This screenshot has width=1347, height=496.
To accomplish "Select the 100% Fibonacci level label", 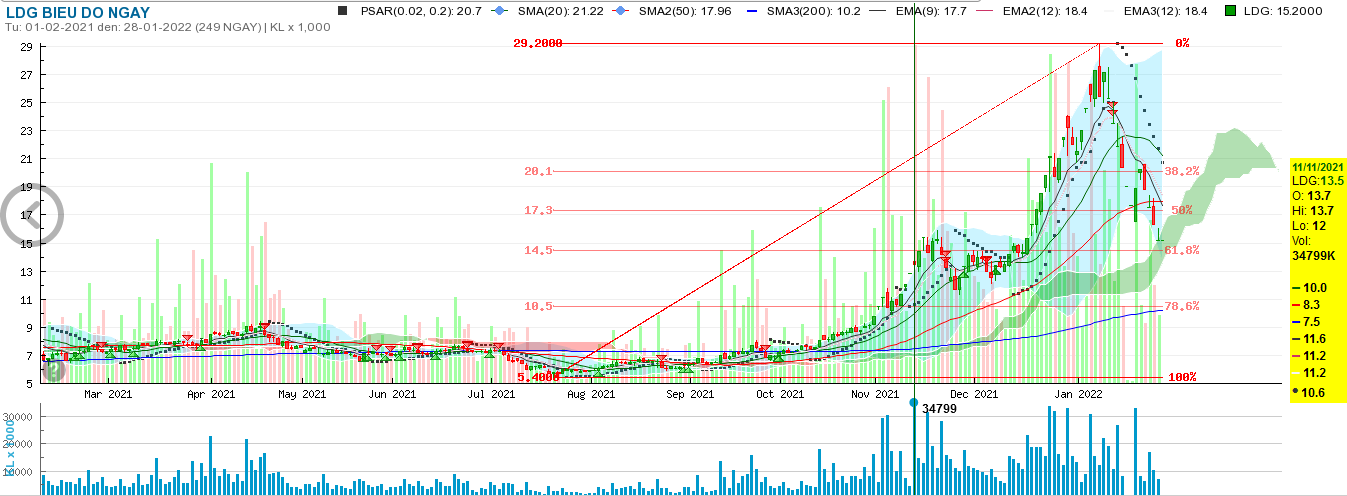I will tap(1183, 378).
